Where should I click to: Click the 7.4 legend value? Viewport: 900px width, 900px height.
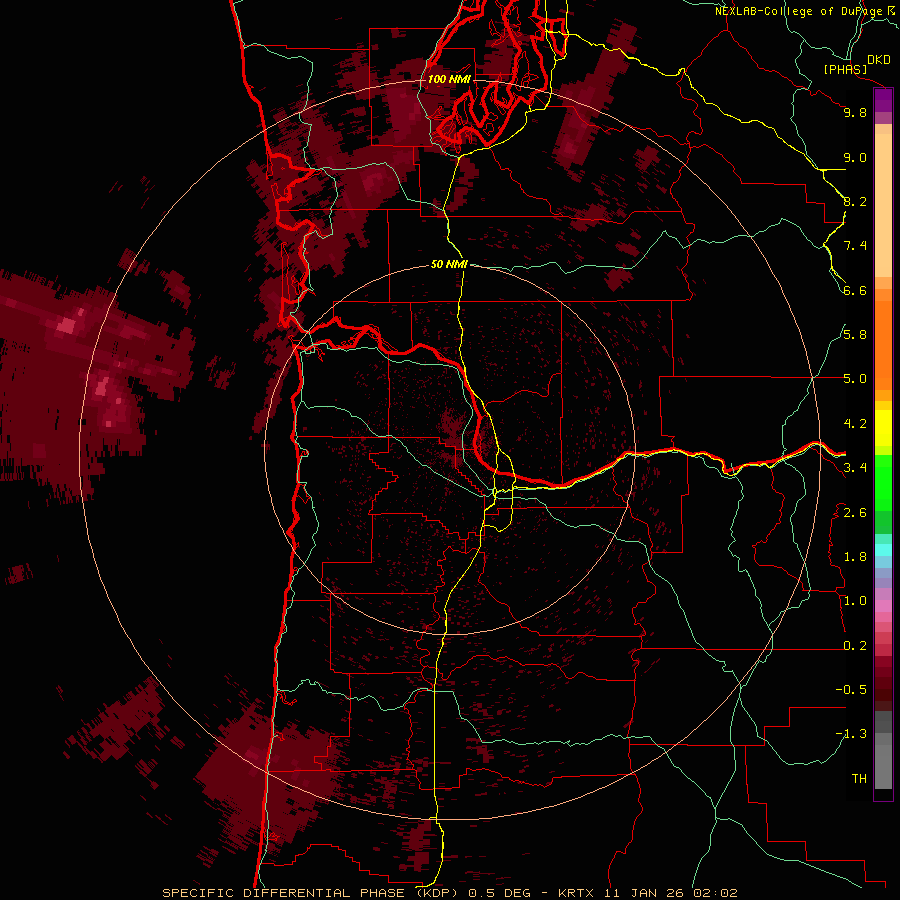coord(855,246)
